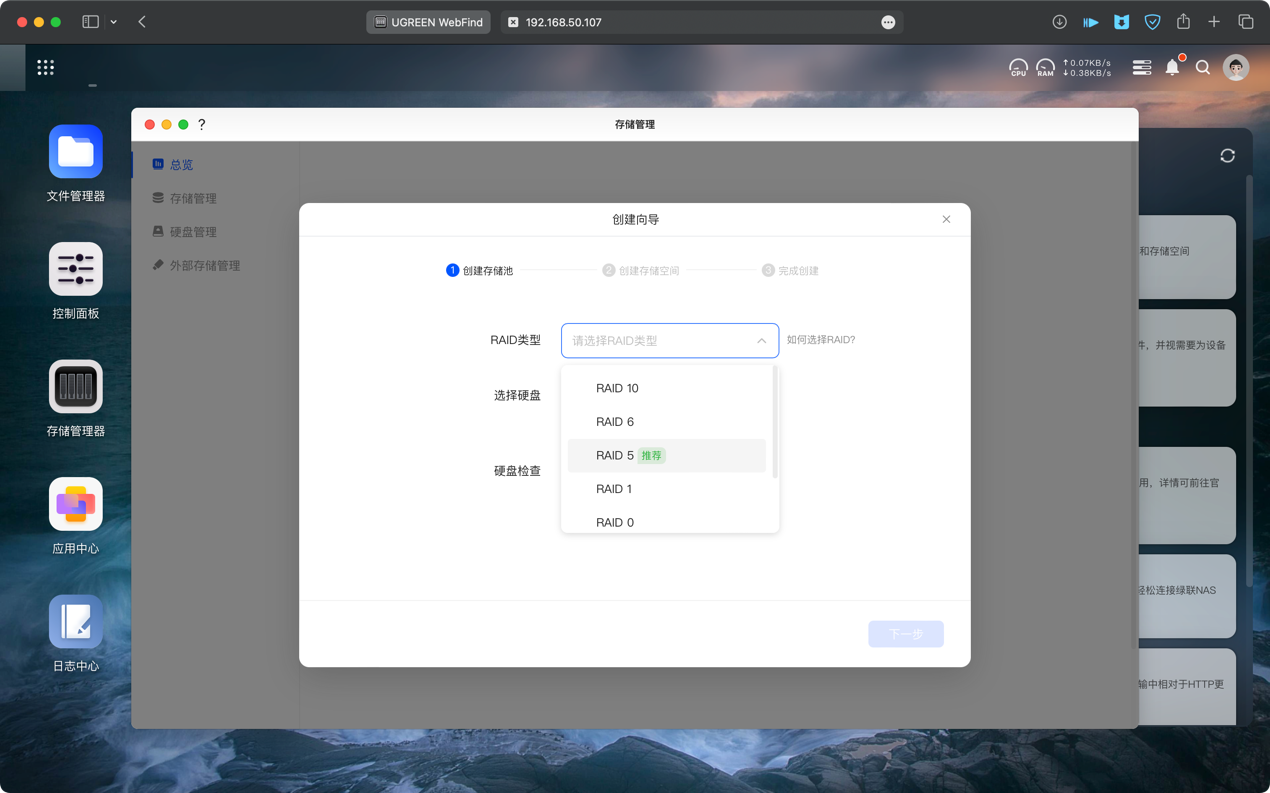This screenshot has width=1270, height=793.
Task: Pick RAID 1 in the dropdown
Action: (x=614, y=489)
